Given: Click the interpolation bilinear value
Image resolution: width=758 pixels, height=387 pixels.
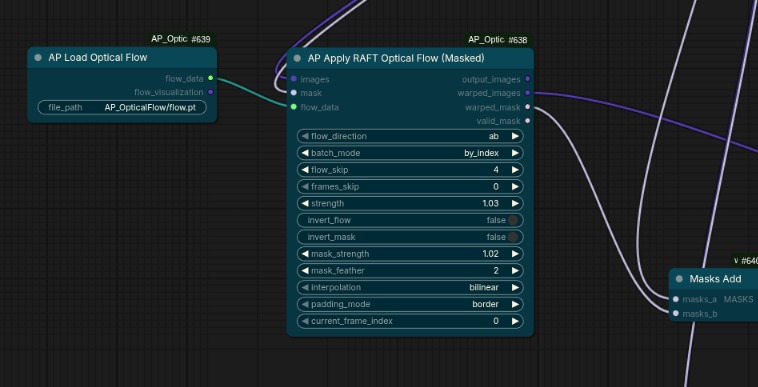Looking at the screenshot, I should click(x=484, y=287).
